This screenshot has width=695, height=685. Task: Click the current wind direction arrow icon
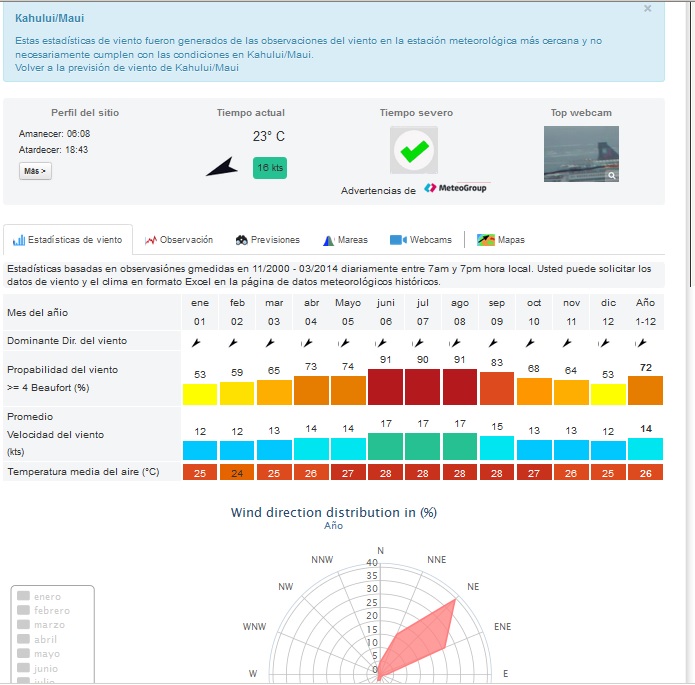point(222,167)
